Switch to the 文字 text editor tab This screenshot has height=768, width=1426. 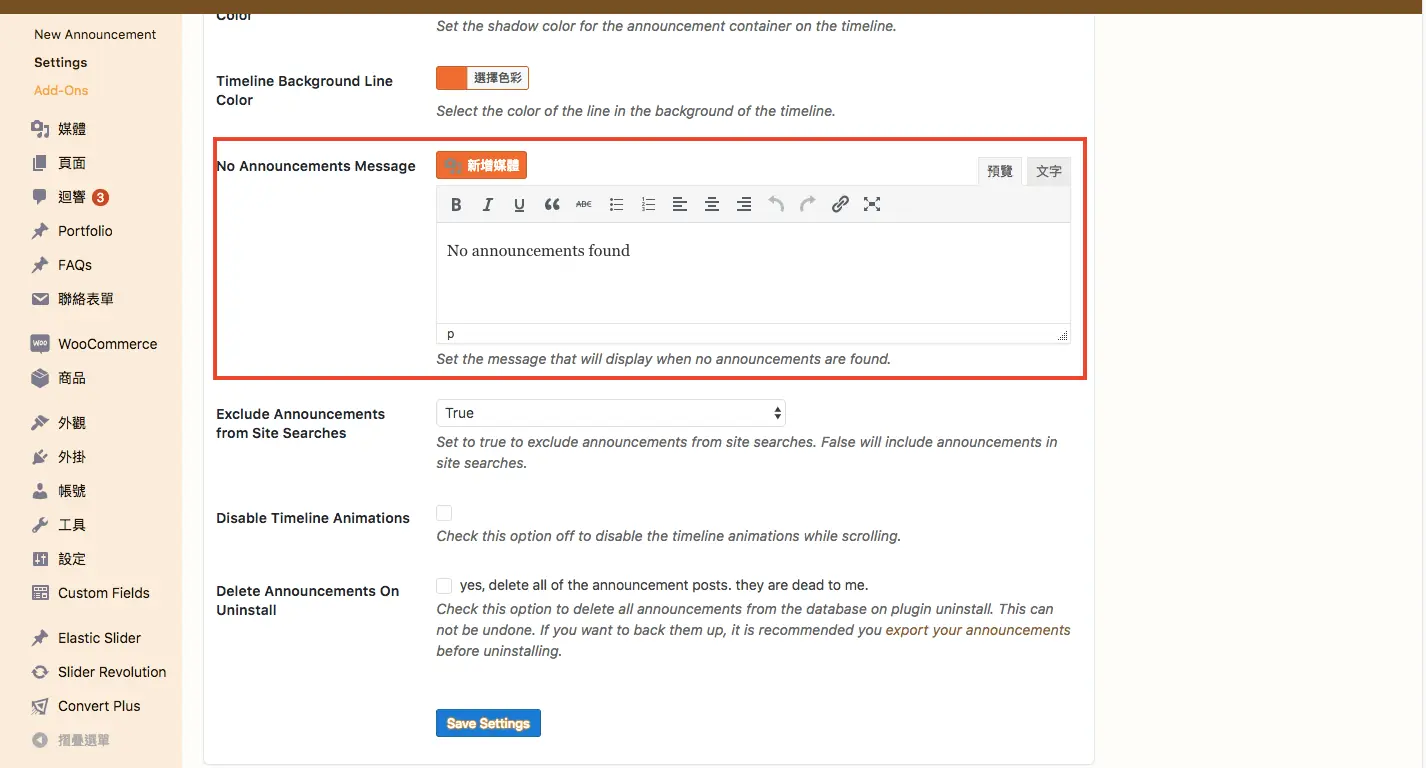1049,171
